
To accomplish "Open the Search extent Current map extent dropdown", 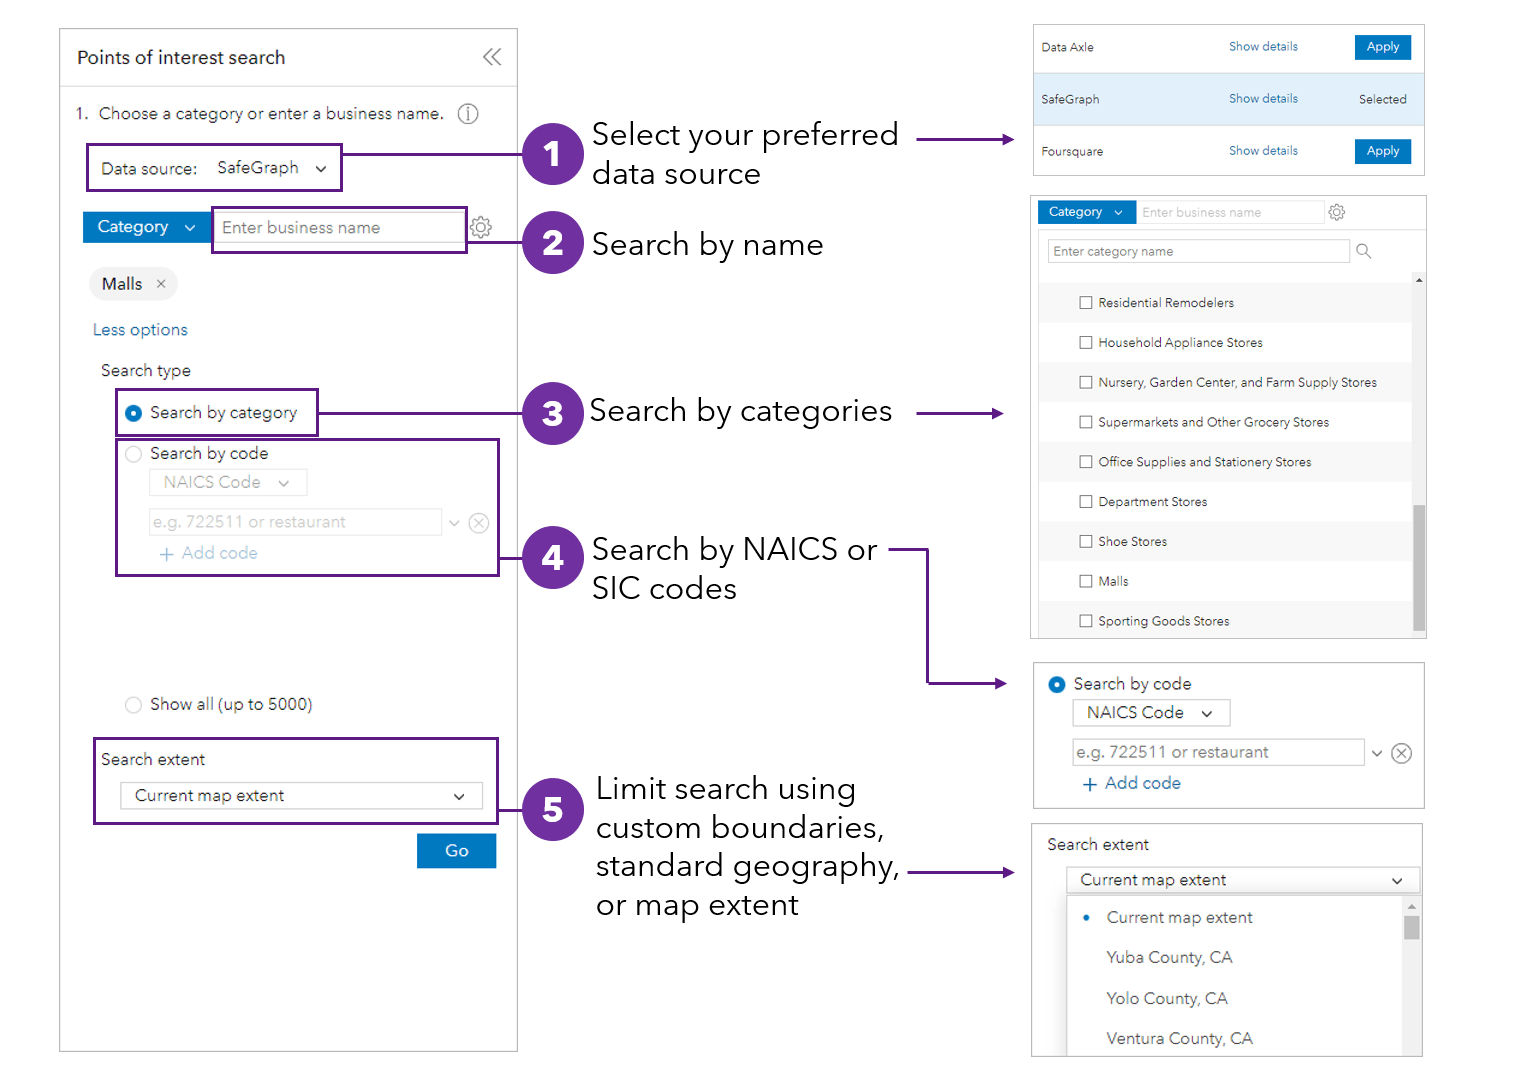I will pyautogui.click(x=300, y=796).
